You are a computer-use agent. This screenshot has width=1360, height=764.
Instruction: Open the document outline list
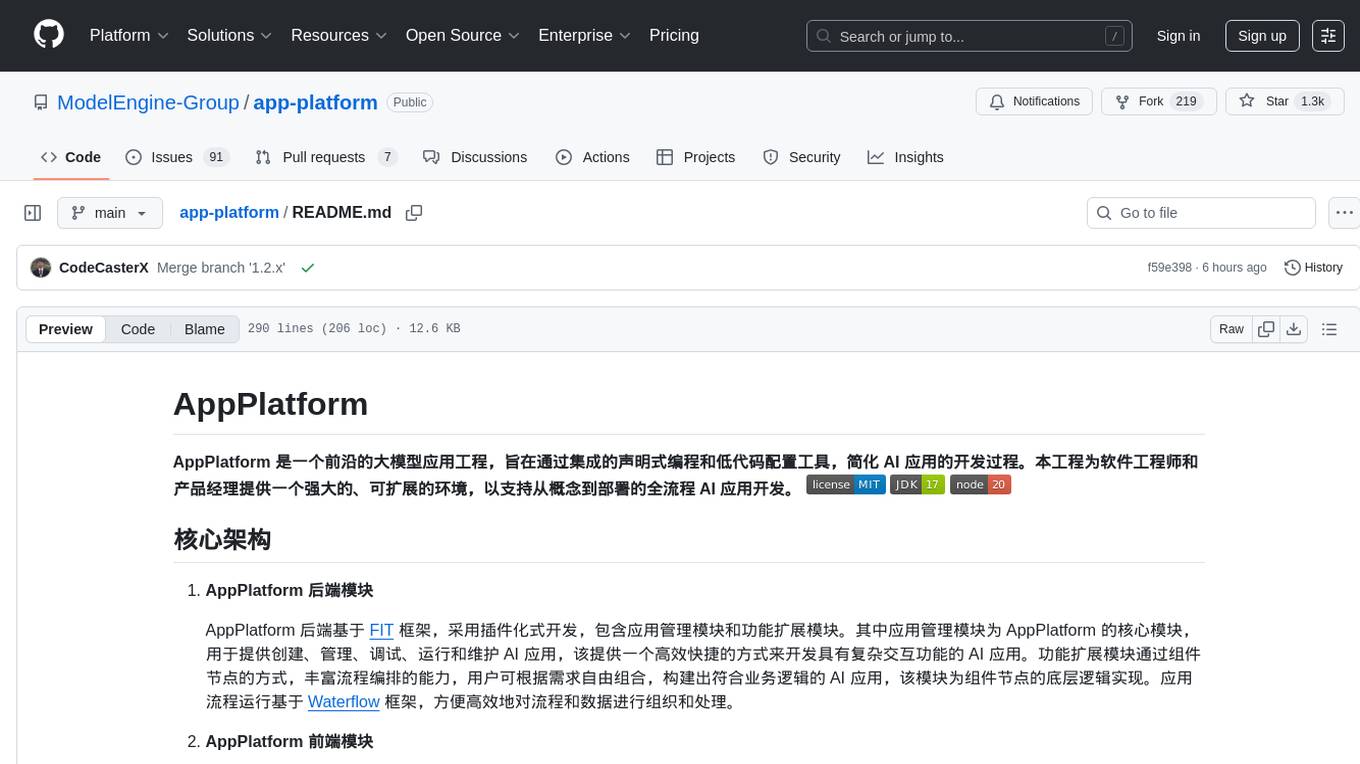(x=1329, y=329)
